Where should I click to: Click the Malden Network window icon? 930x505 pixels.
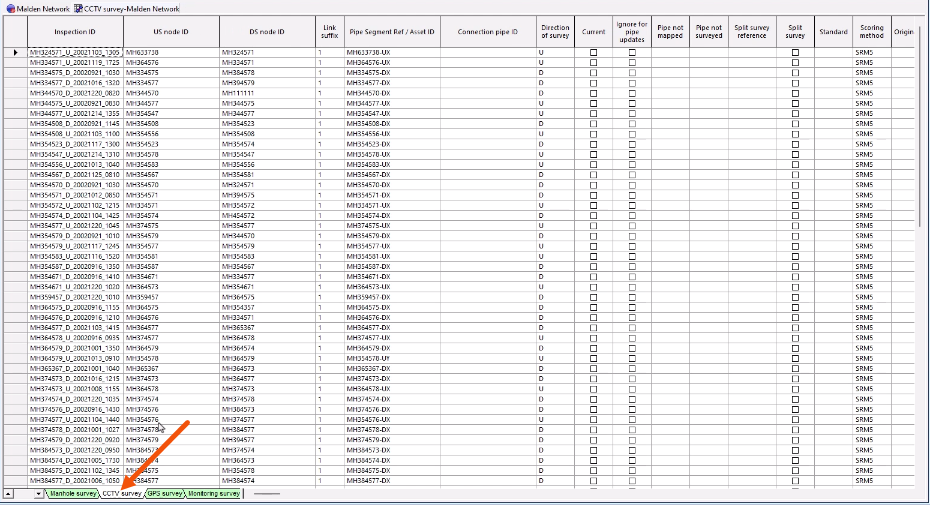pos(8,7)
